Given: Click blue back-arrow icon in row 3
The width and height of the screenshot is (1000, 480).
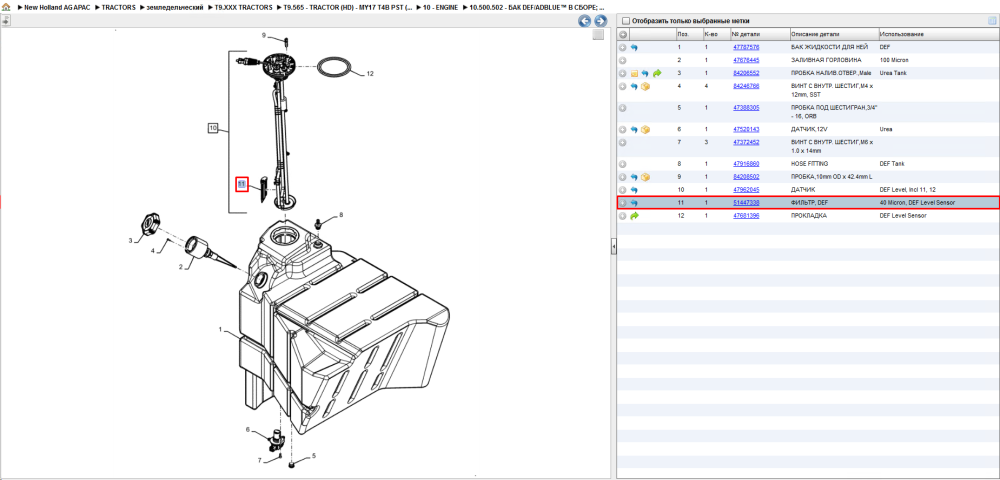Looking at the screenshot, I should 645,73.
